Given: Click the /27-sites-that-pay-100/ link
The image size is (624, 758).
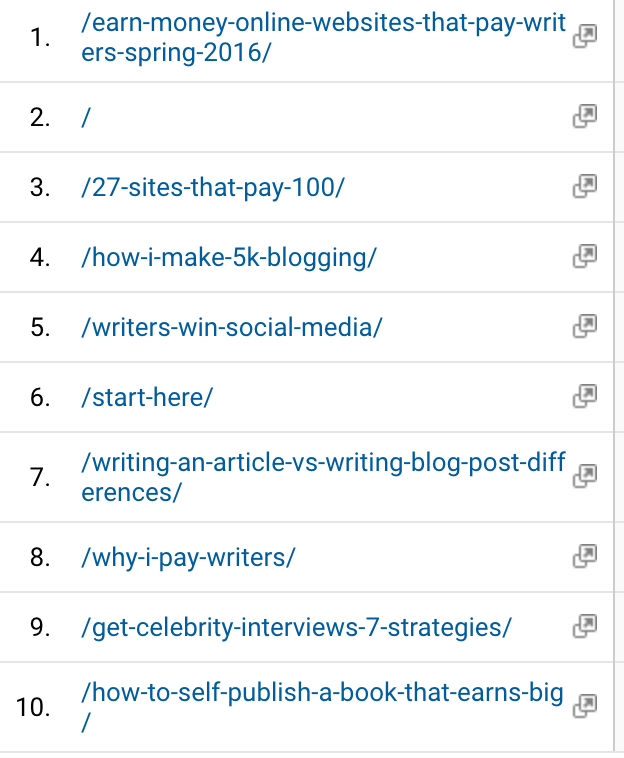Looking at the screenshot, I should tap(212, 187).
